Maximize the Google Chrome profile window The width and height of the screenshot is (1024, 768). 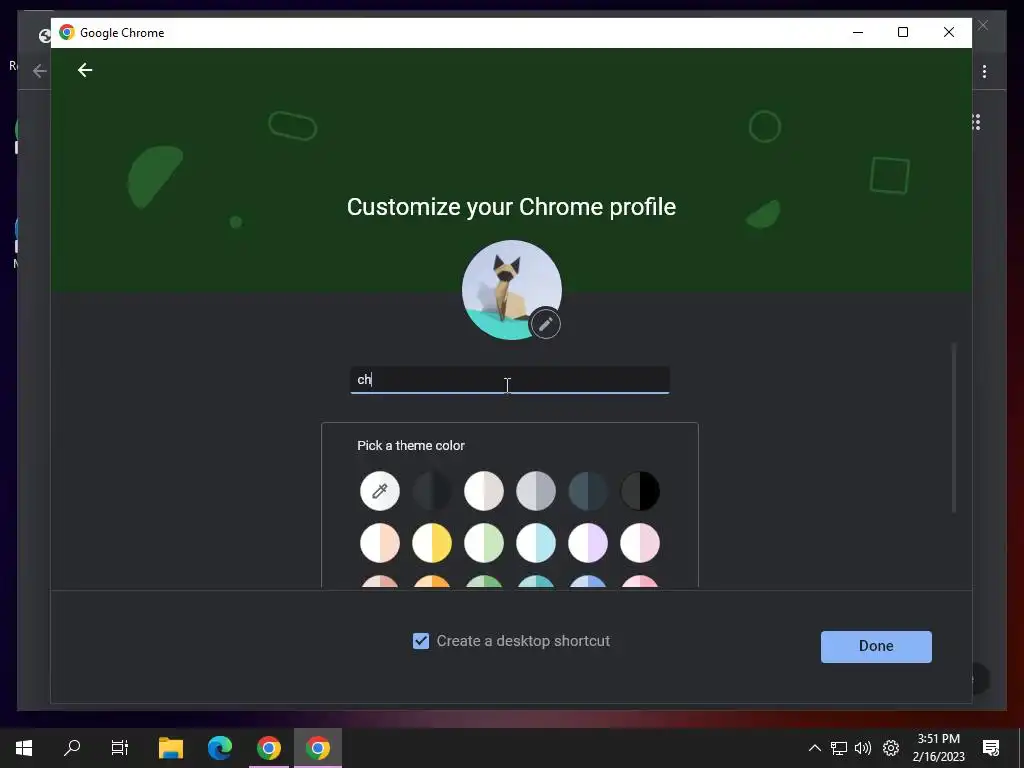[x=903, y=32]
